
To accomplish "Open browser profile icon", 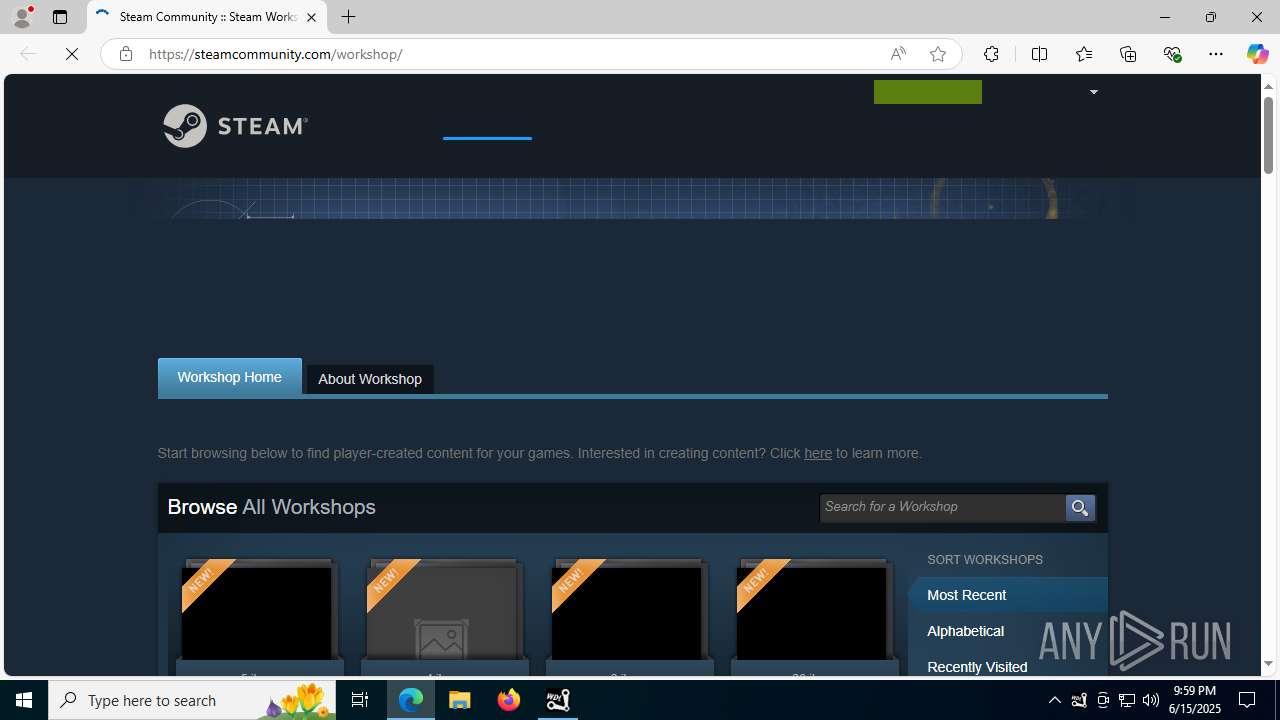I will coord(22,17).
